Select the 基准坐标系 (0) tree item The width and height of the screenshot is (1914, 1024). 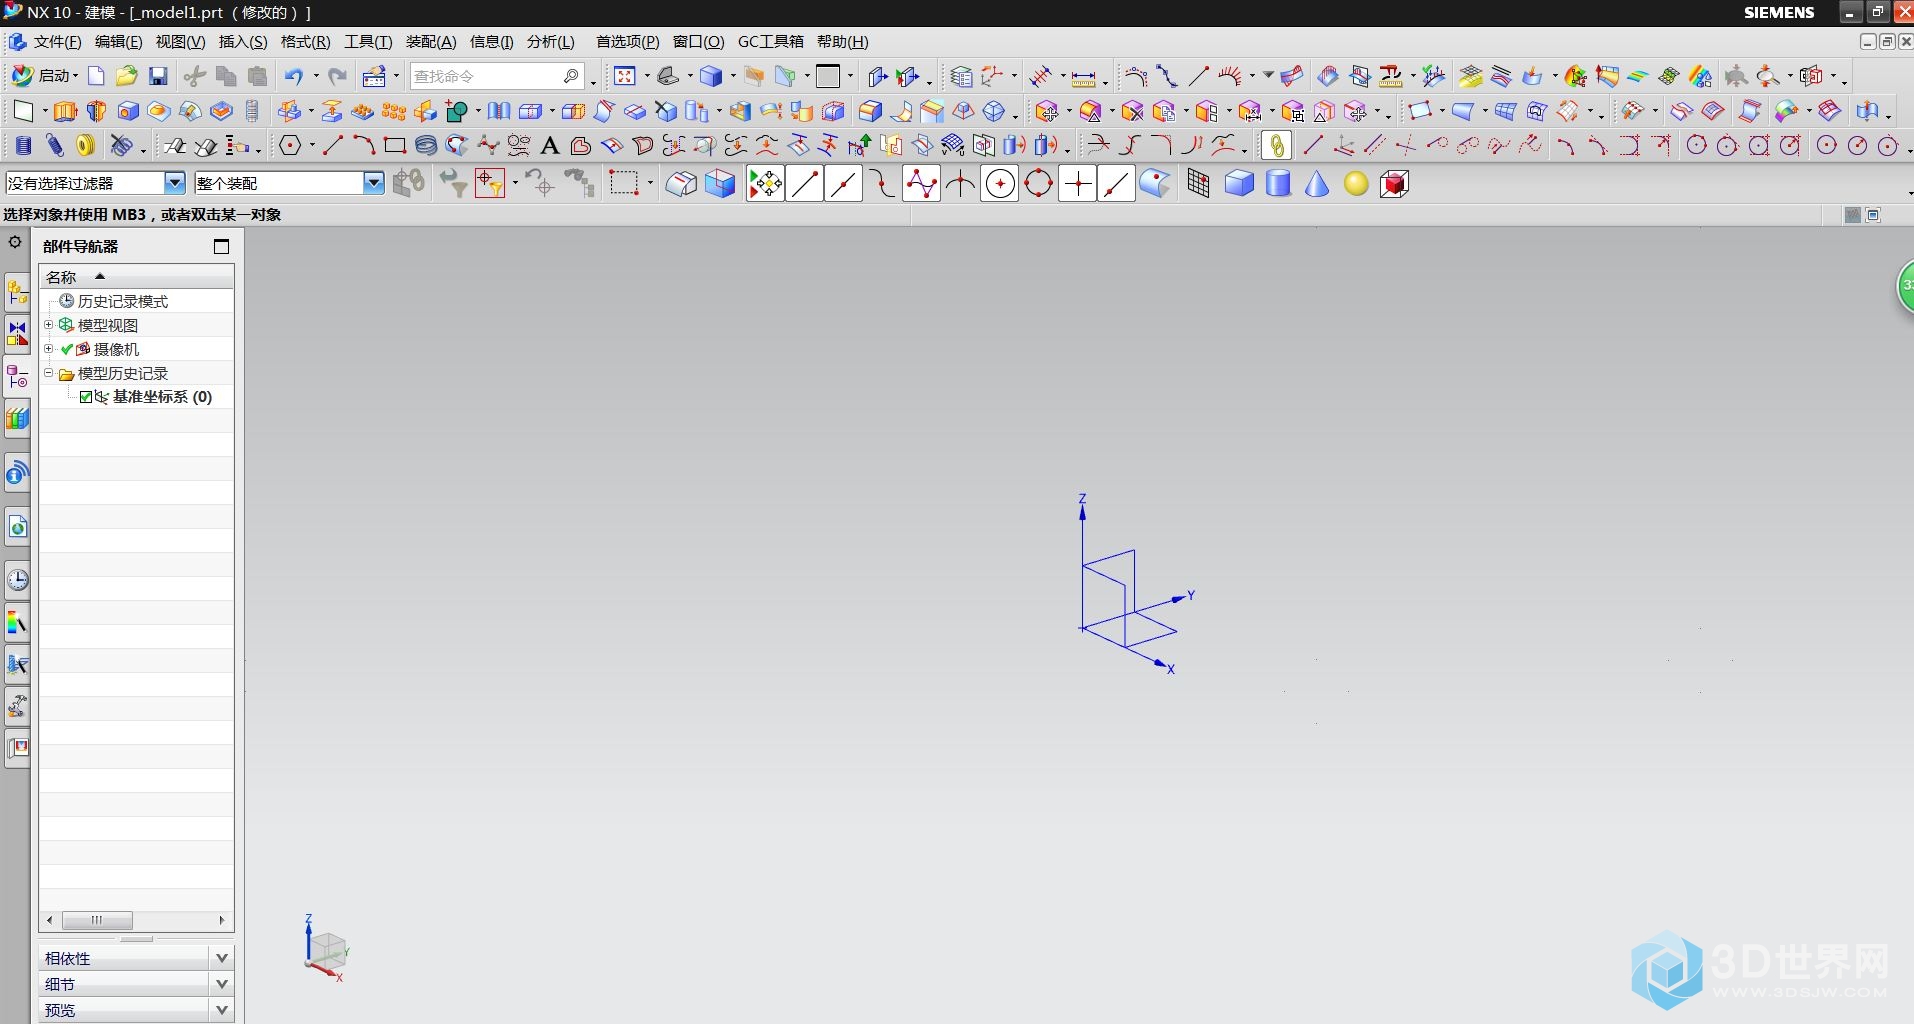click(162, 397)
